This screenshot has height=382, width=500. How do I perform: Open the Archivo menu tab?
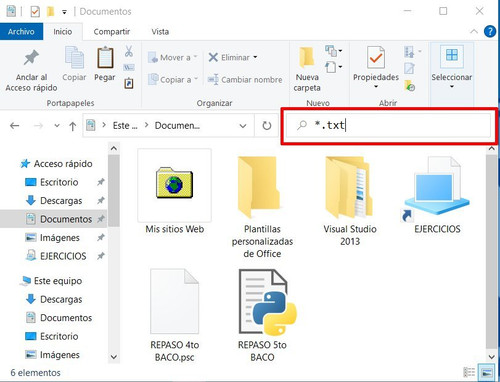[x=21, y=32]
